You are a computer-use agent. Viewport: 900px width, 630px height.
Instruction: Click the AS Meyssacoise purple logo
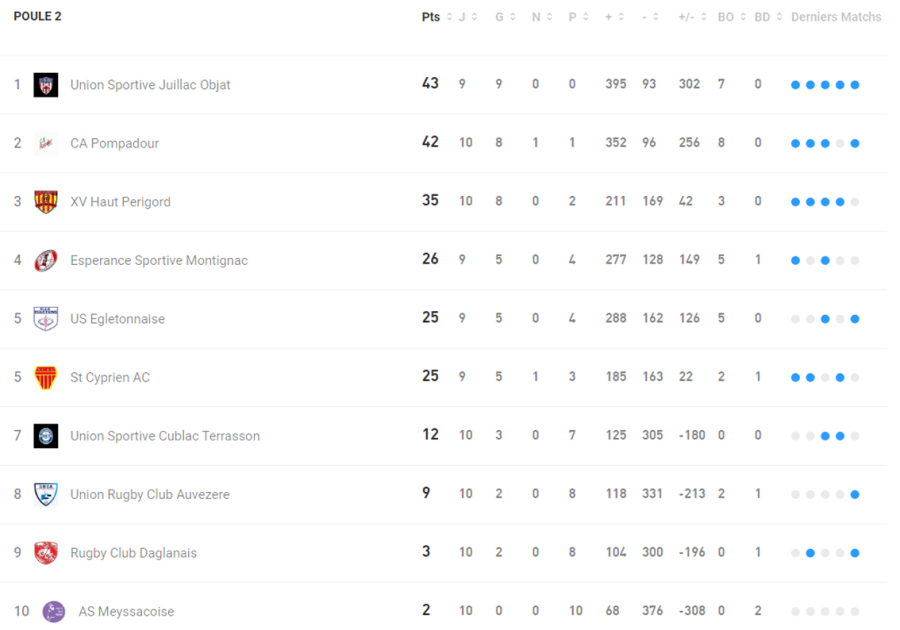point(54,611)
